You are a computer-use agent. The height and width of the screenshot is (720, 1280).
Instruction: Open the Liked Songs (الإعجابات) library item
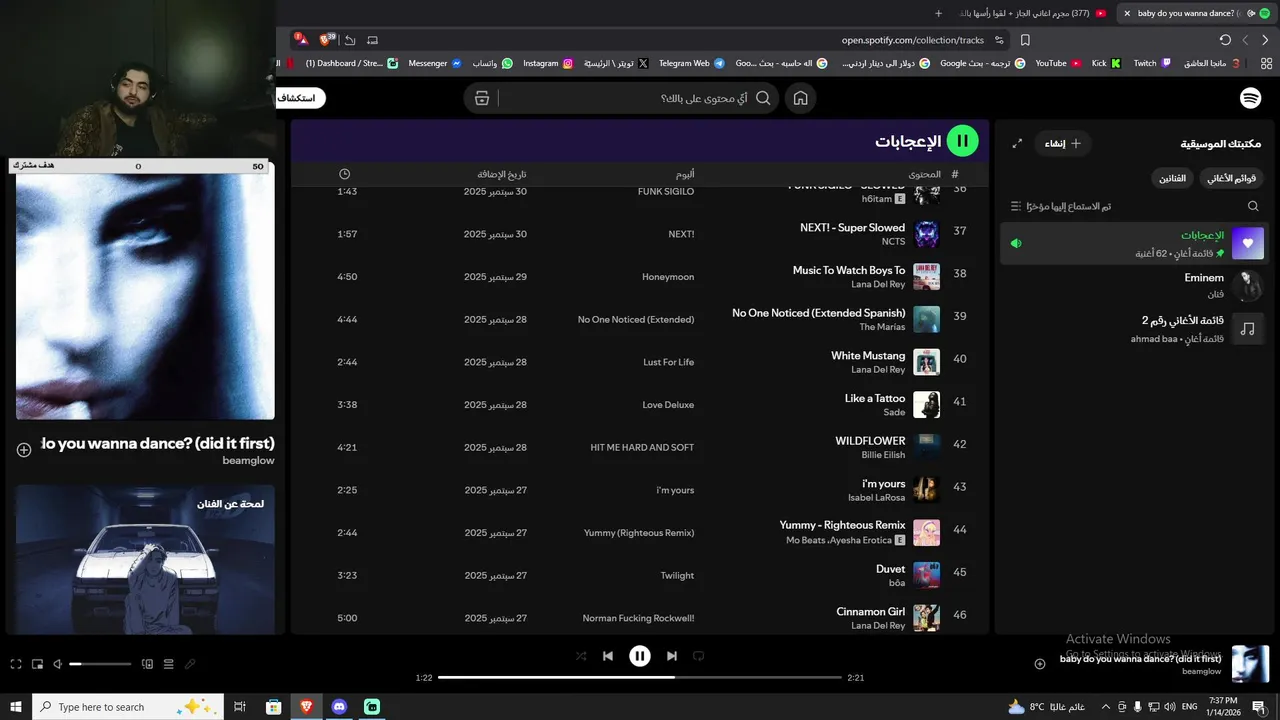[1132, 243]
